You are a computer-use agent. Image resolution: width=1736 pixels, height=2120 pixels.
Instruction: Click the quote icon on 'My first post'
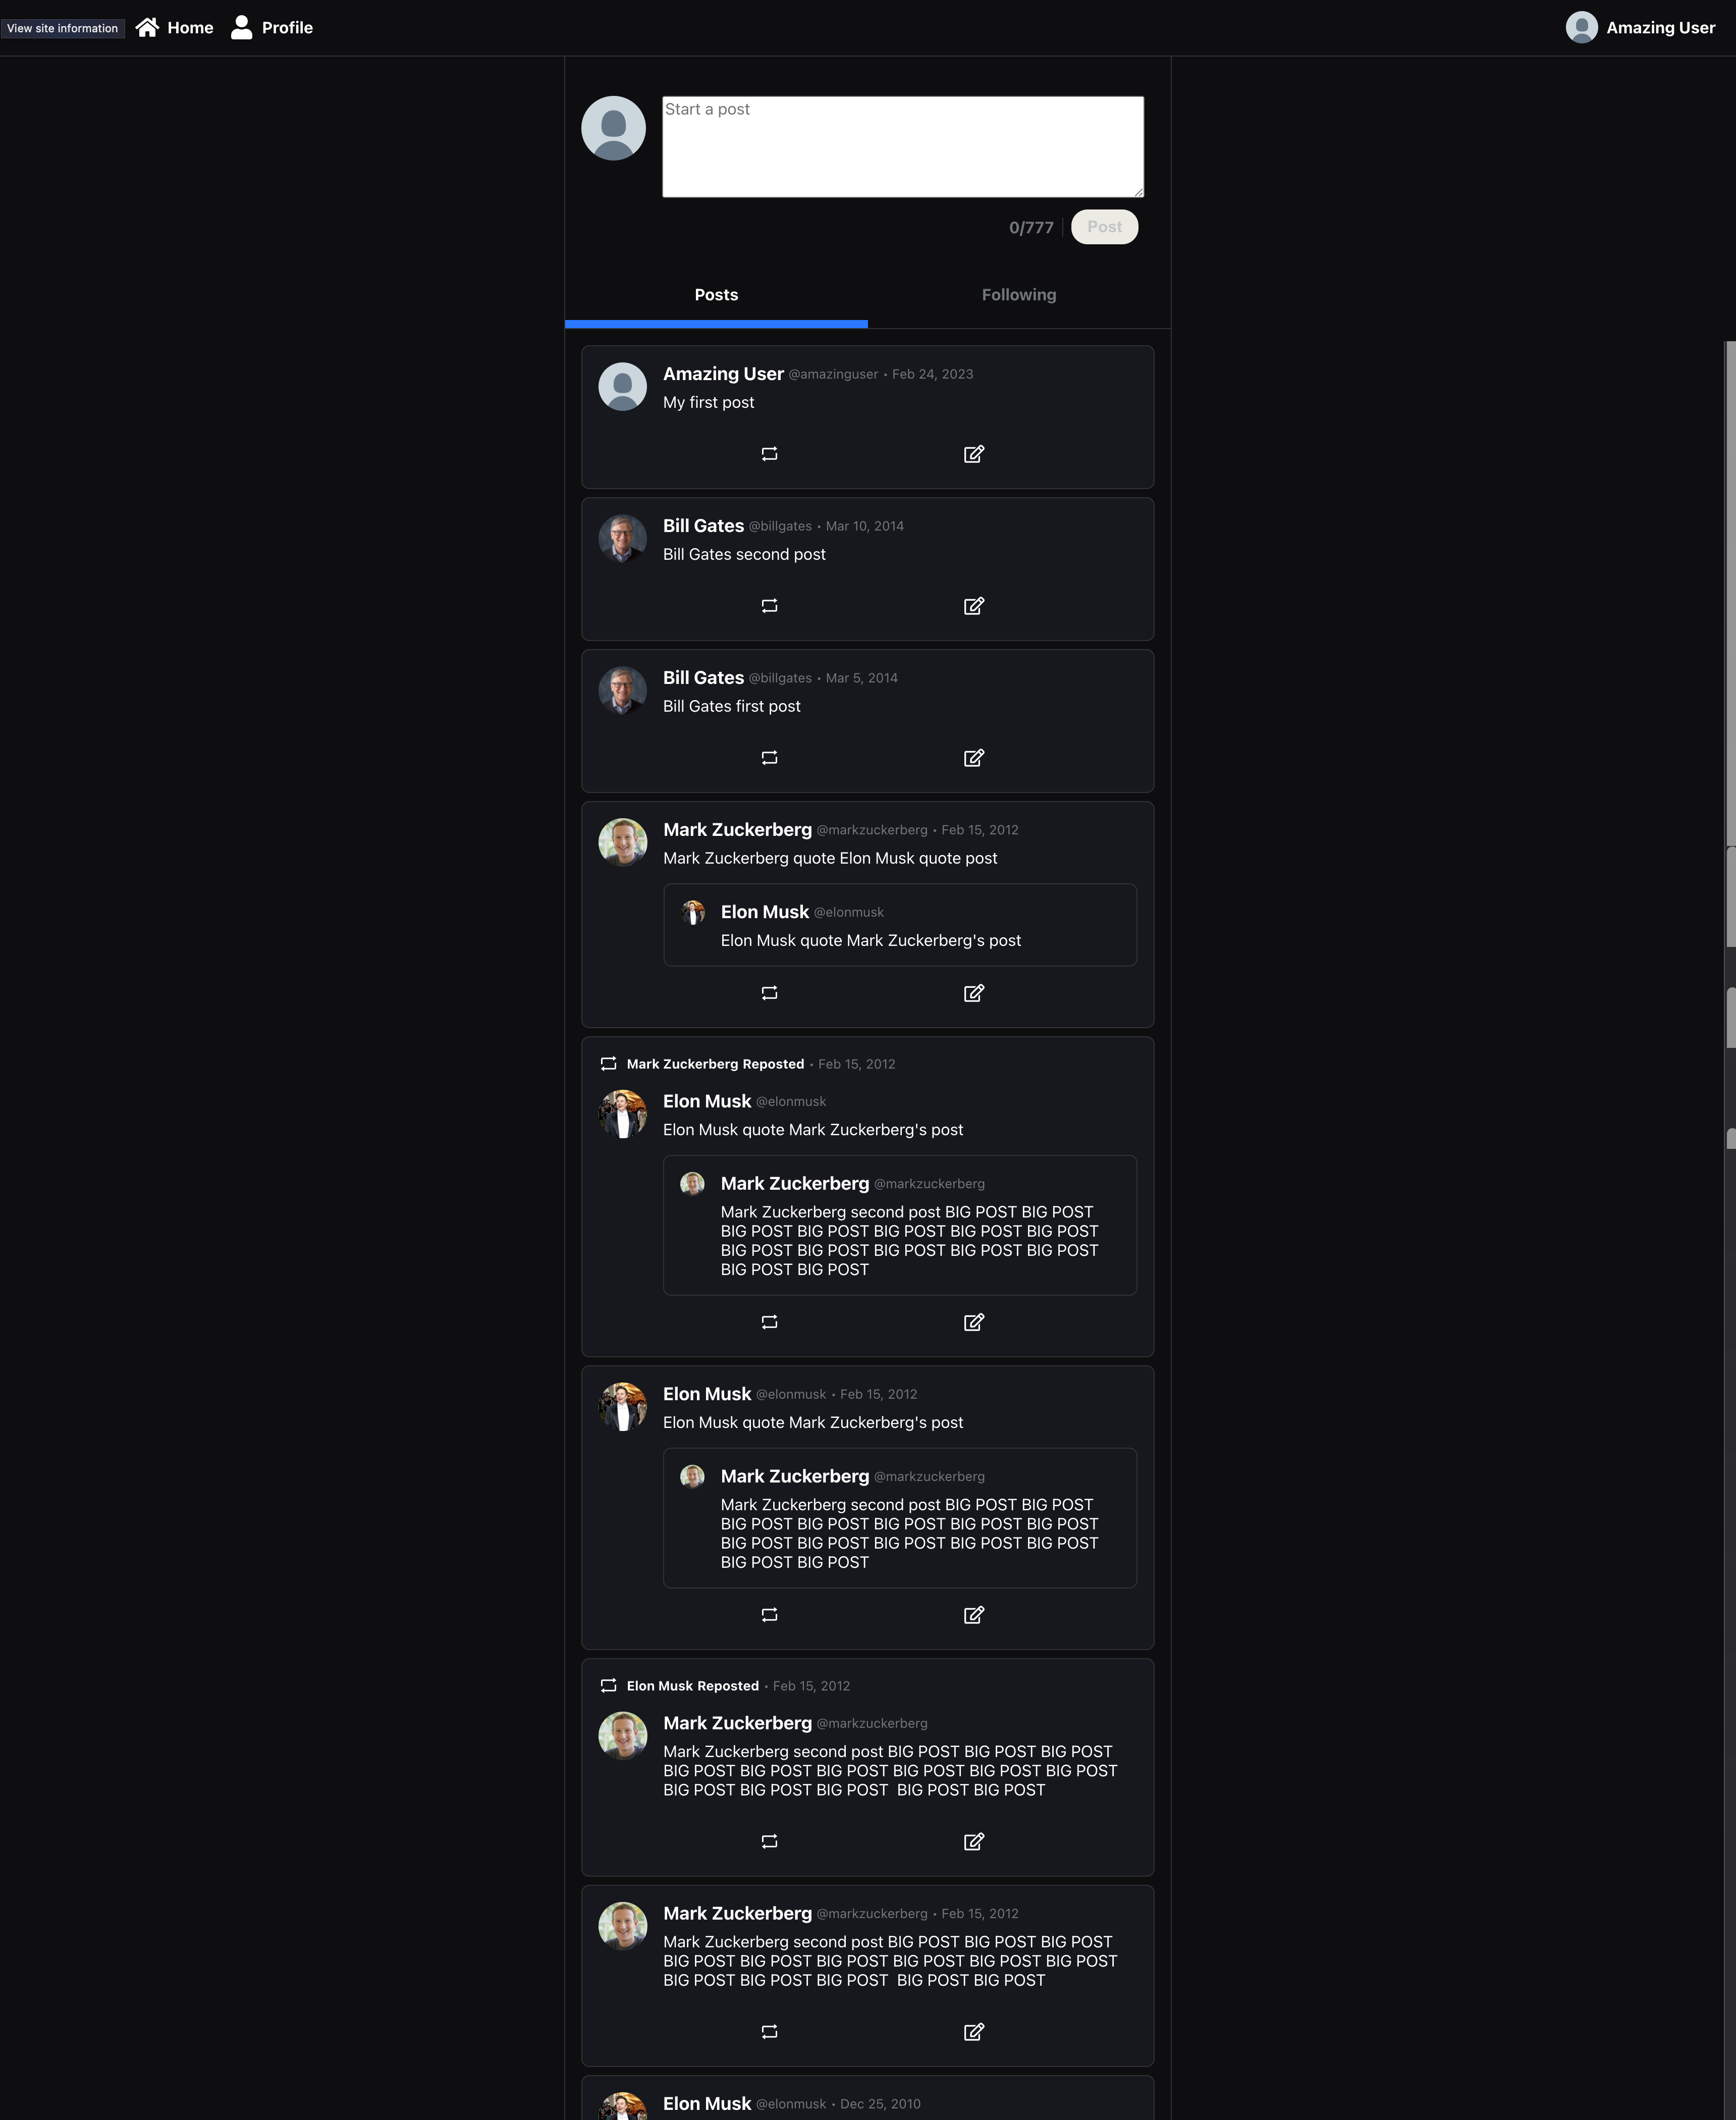(973, 454)
